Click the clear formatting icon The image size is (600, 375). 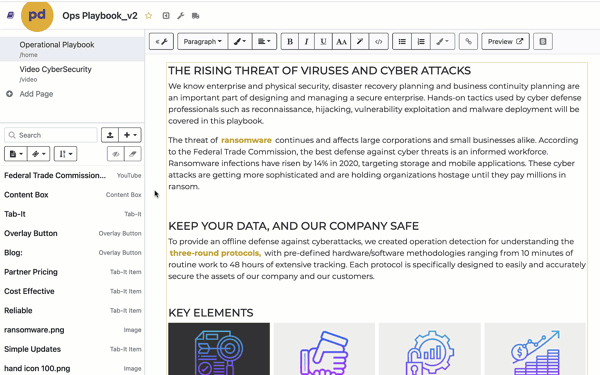pos(360,41)
